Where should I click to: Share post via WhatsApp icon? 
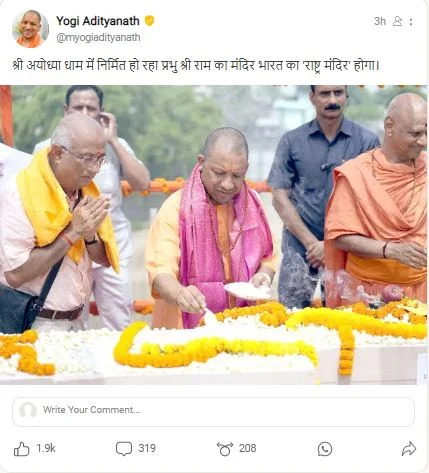325,449
